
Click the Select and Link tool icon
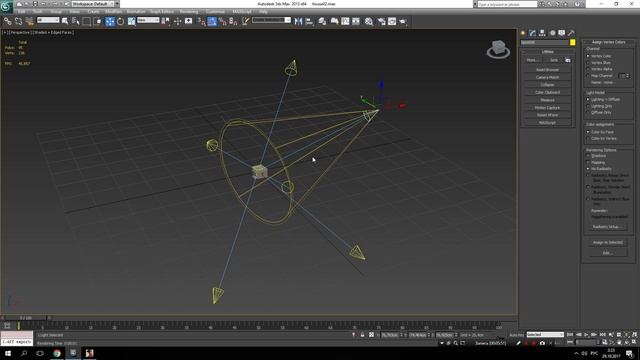[7, 21]
